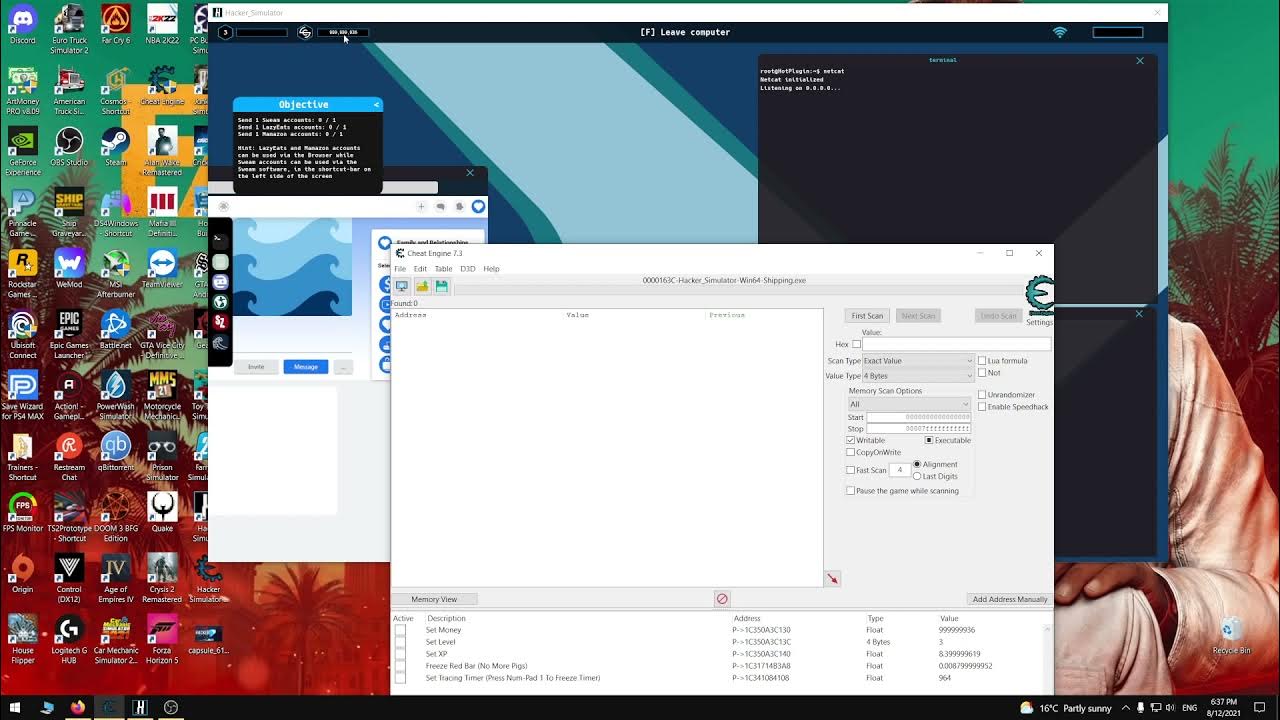The height and width of the screenshot is (720, 1280).
Task: Enable the Unrandomizer checkbox
Action: pos(982,394)
